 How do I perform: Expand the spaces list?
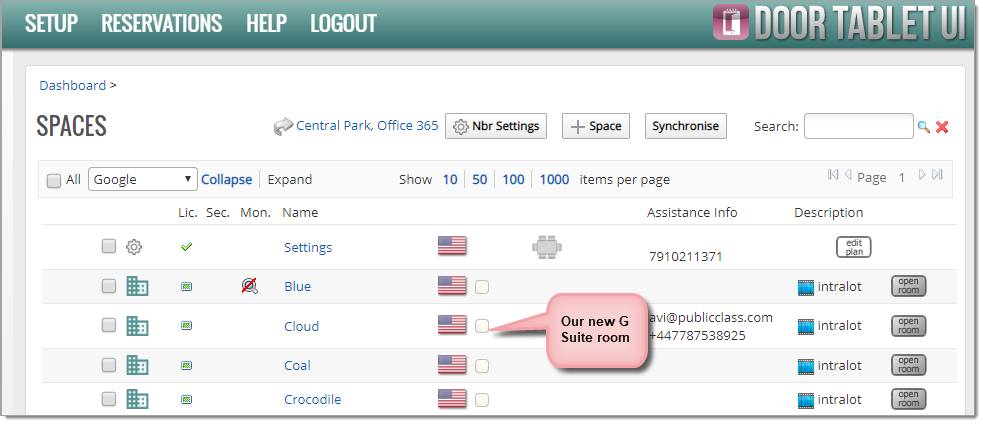tap(289, 180)
